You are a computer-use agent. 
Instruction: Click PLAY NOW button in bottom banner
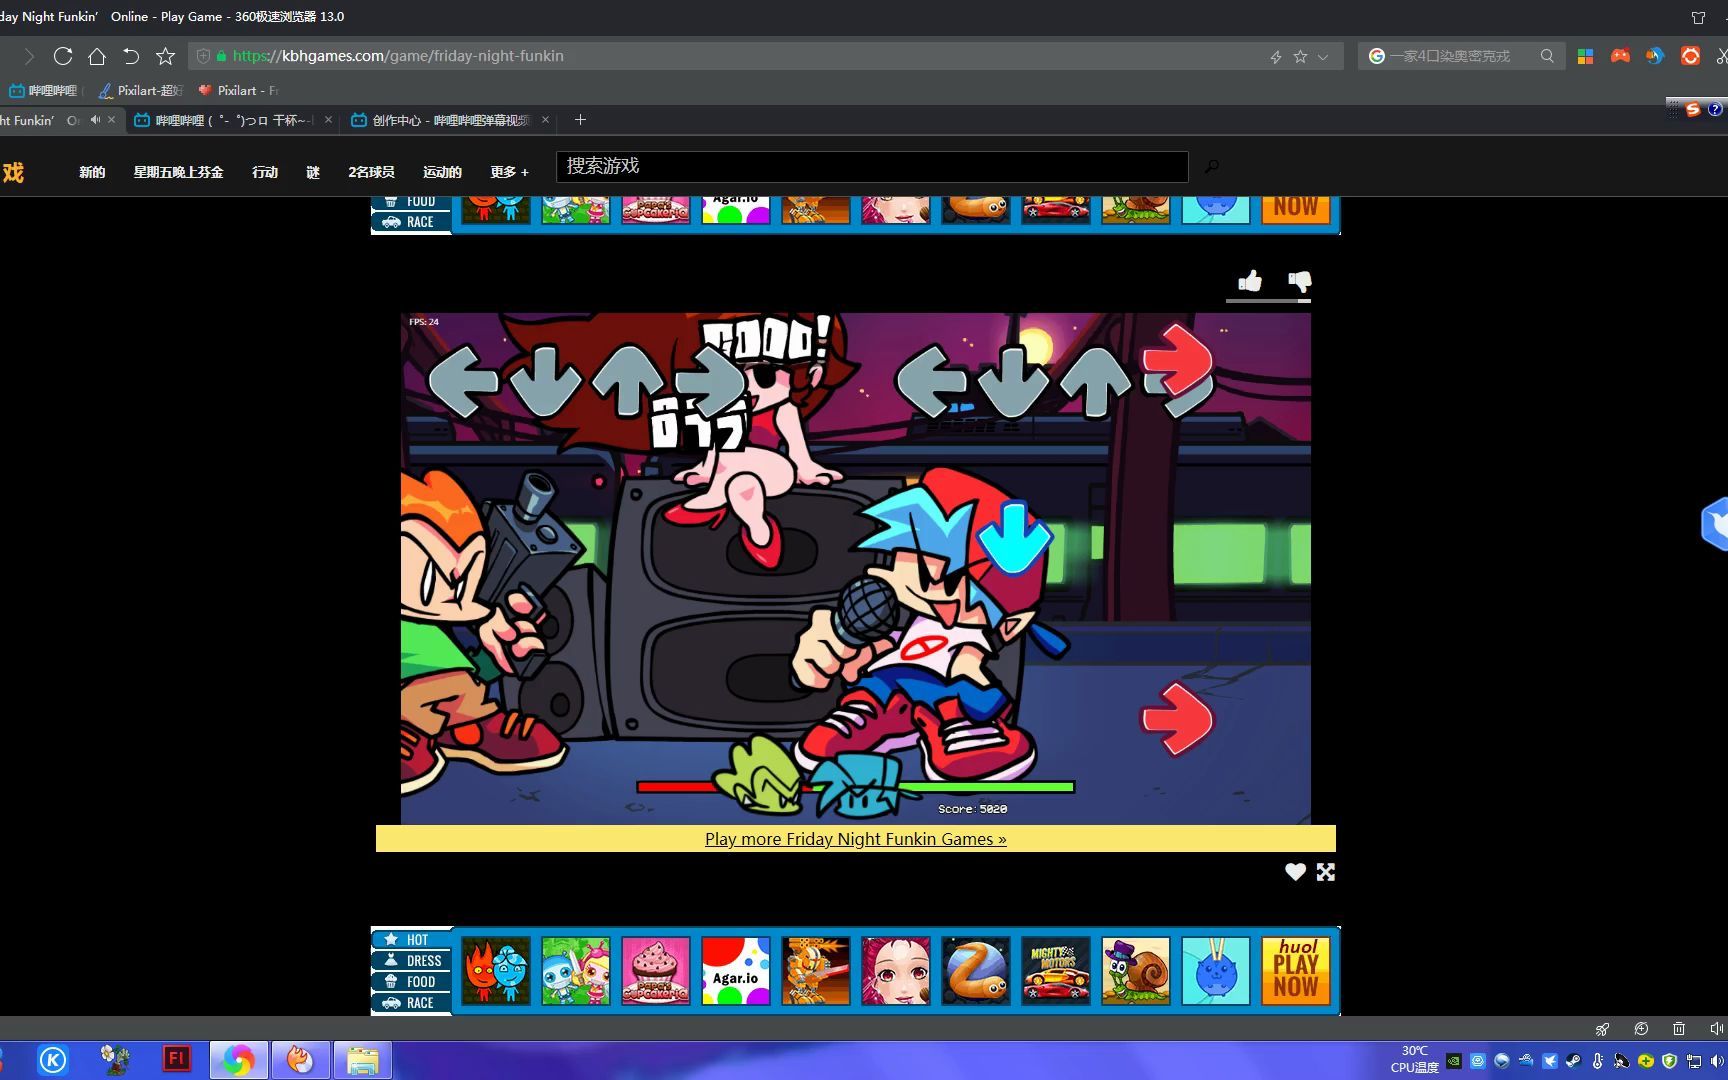1296,970
